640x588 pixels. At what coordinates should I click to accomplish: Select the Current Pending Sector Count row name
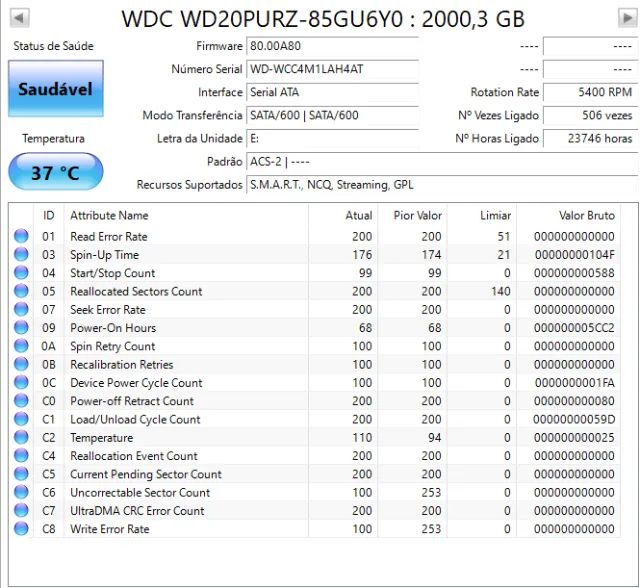tap(146, 474)
